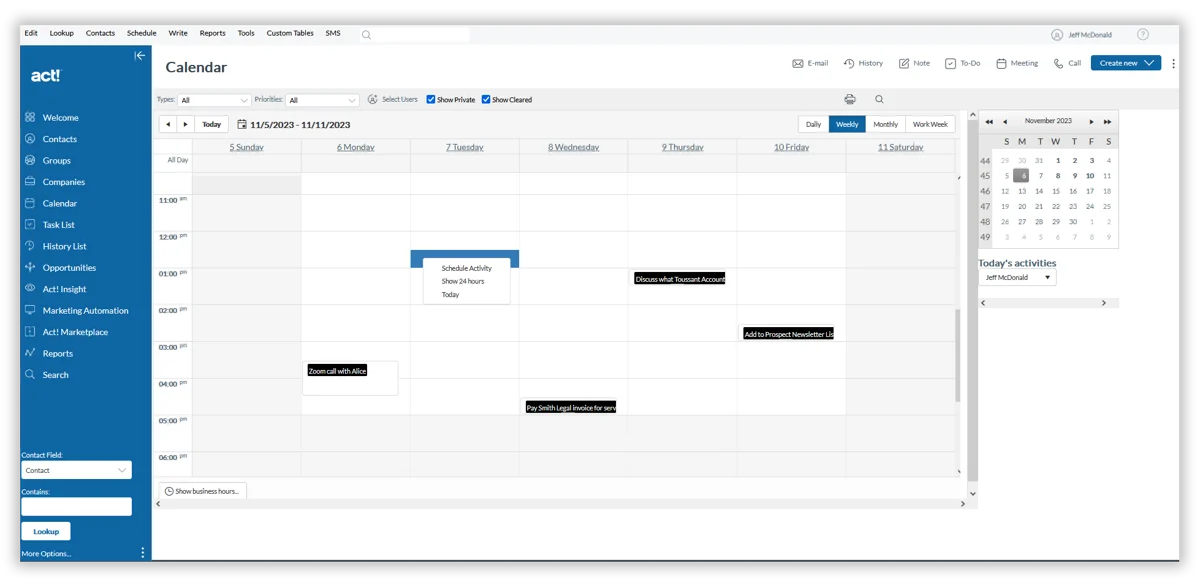Click the Today button in toolbar
1200x585 pixels.
click(x=211, y=124)
